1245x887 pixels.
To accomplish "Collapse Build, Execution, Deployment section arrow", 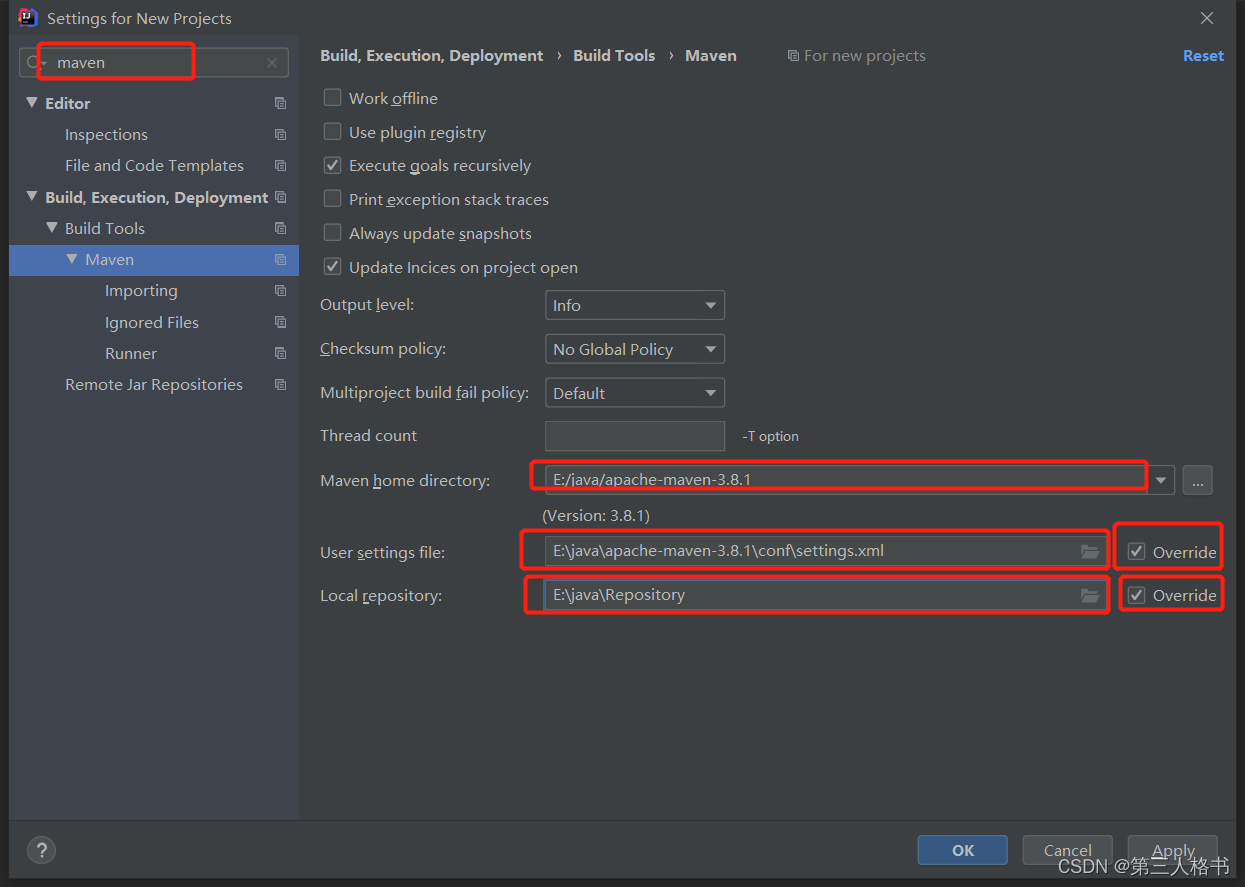I will point(32,197).
